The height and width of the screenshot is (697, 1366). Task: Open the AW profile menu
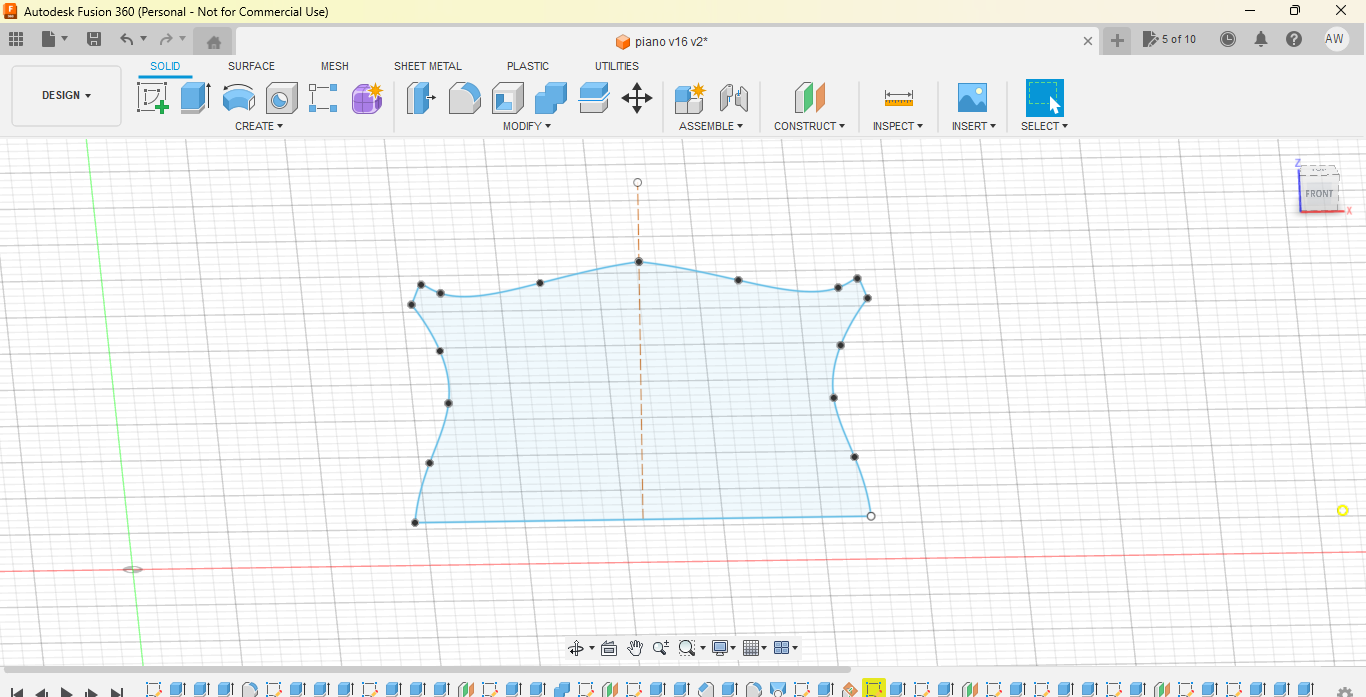click(x=1335, y=39)
